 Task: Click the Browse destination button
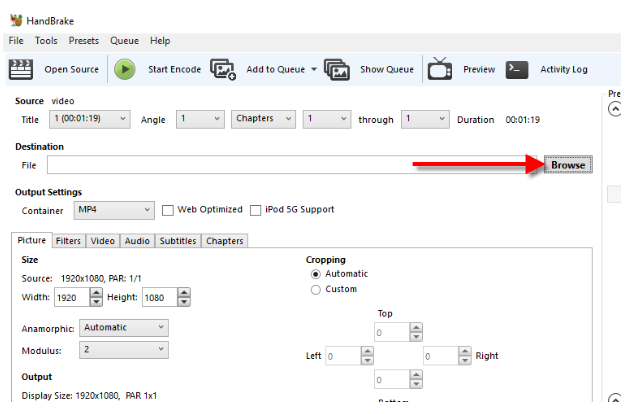568,165
